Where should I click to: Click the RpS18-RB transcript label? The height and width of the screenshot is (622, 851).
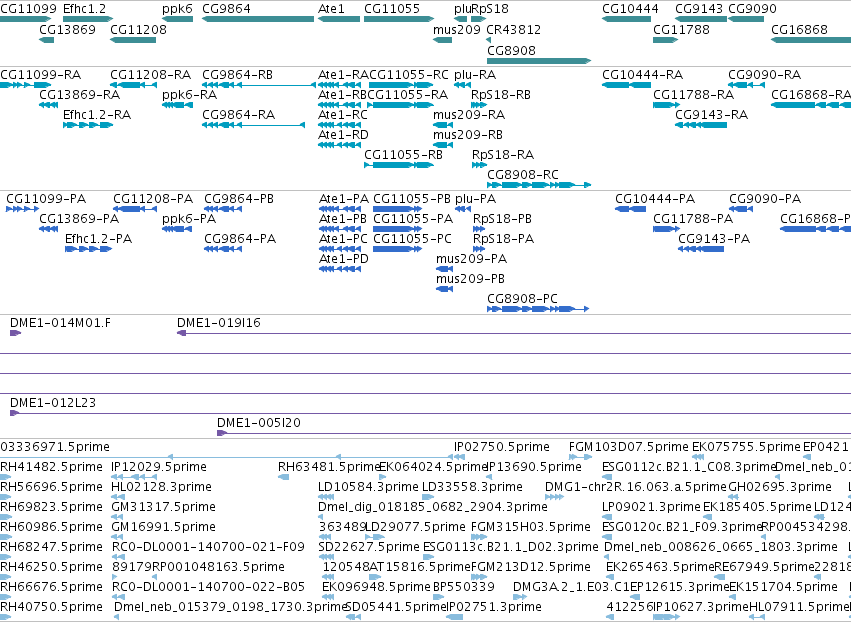pos(501,94)
